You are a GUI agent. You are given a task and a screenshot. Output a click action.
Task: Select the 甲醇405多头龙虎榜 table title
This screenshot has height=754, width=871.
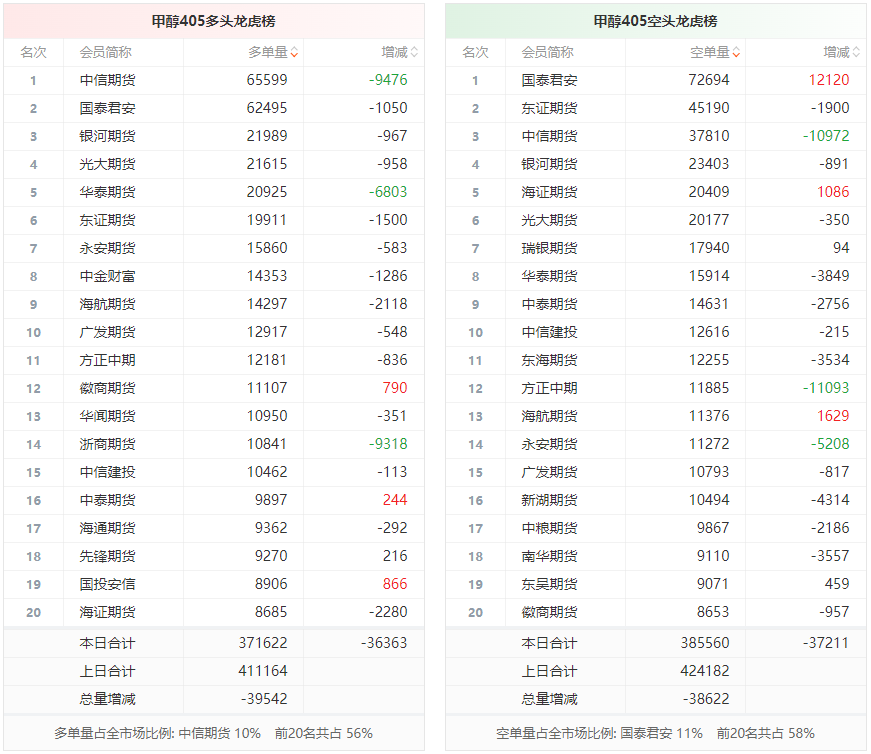click(x=213, y=21)
